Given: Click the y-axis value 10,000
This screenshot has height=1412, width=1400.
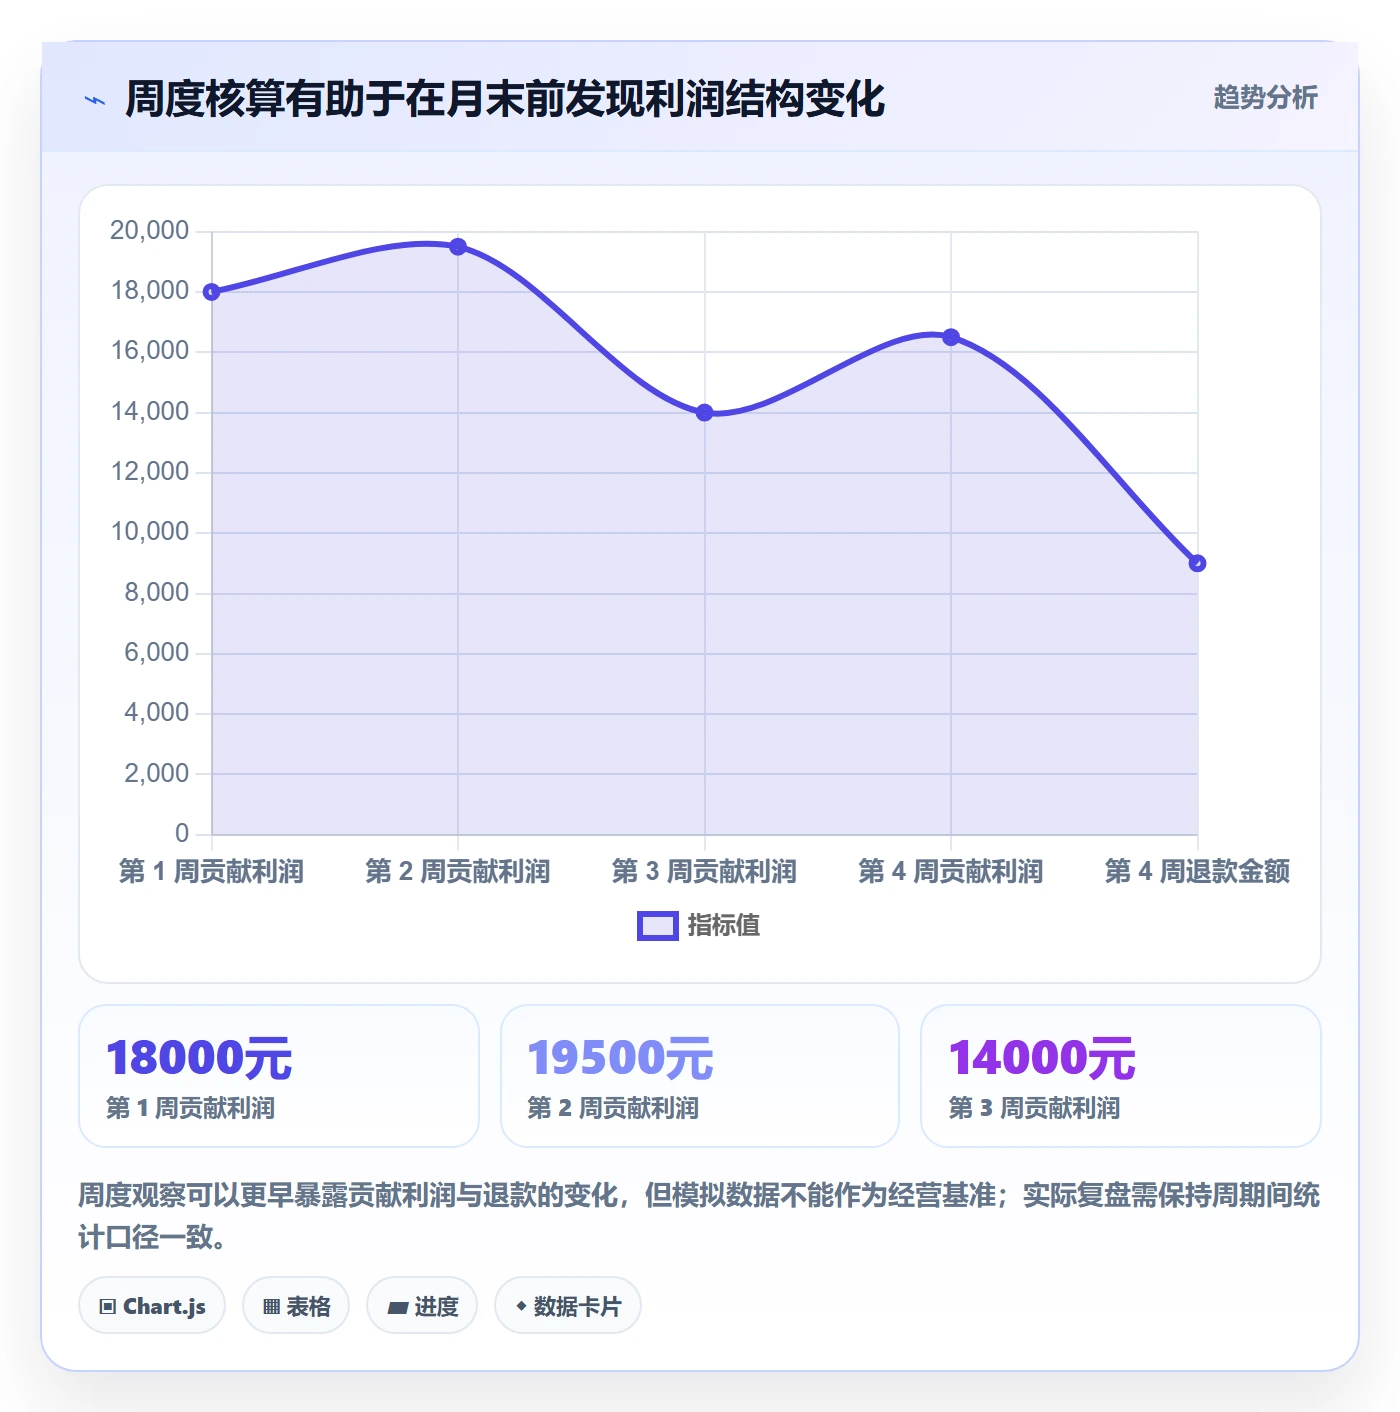Looking at the screenshot, I should (149, 532).
